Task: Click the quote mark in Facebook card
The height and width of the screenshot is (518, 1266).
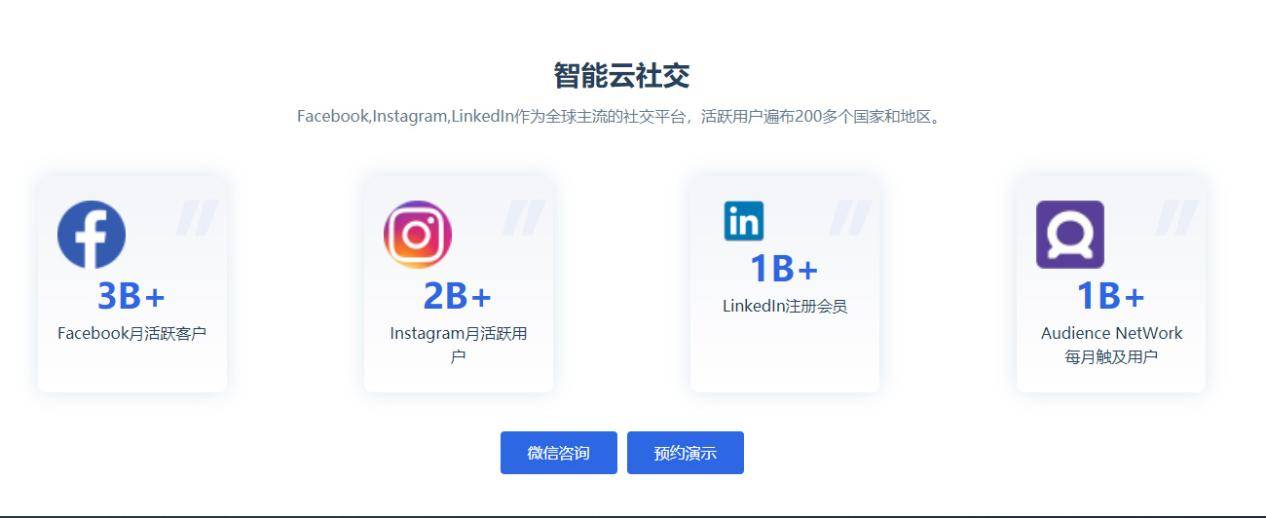Action: (196, 218)
